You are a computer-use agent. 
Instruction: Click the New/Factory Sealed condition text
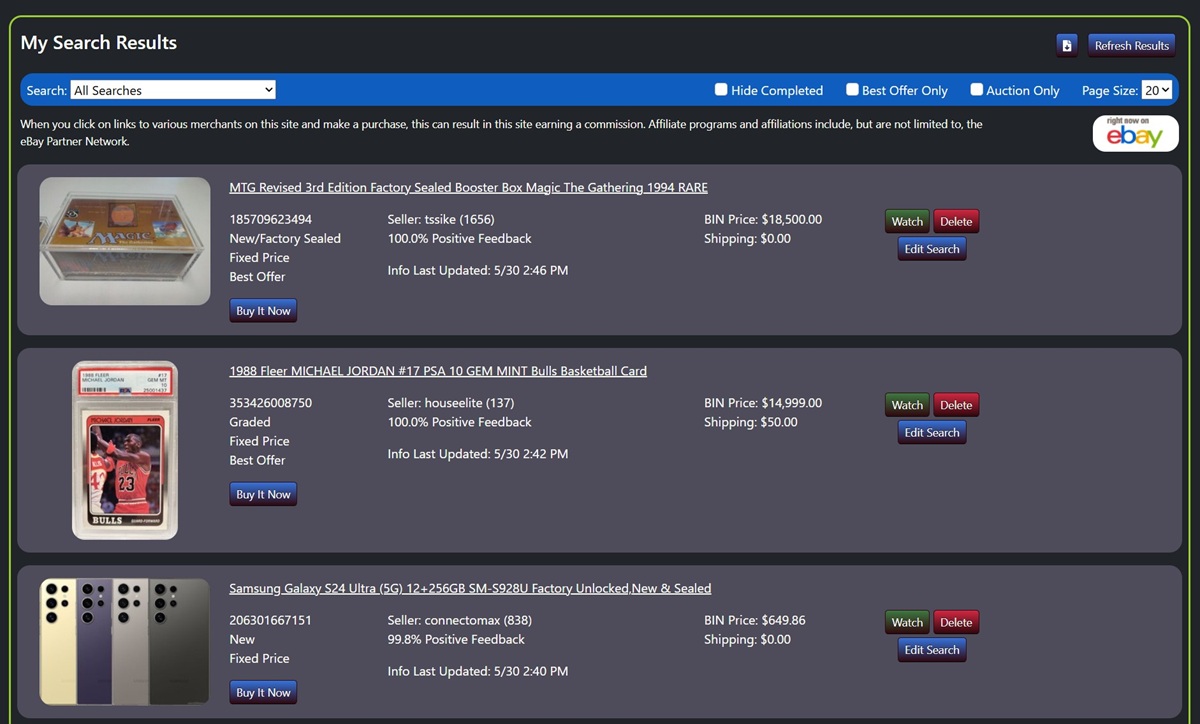tap(285, 238)
